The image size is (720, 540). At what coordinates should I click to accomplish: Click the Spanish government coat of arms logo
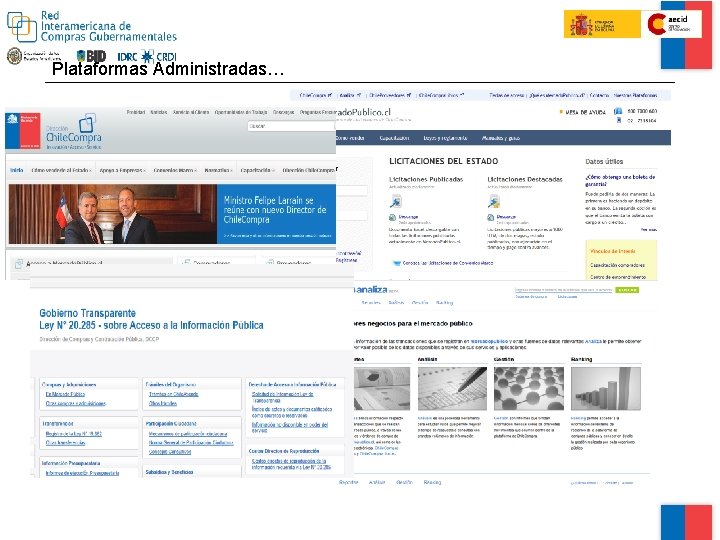click(x=581, y=24)
